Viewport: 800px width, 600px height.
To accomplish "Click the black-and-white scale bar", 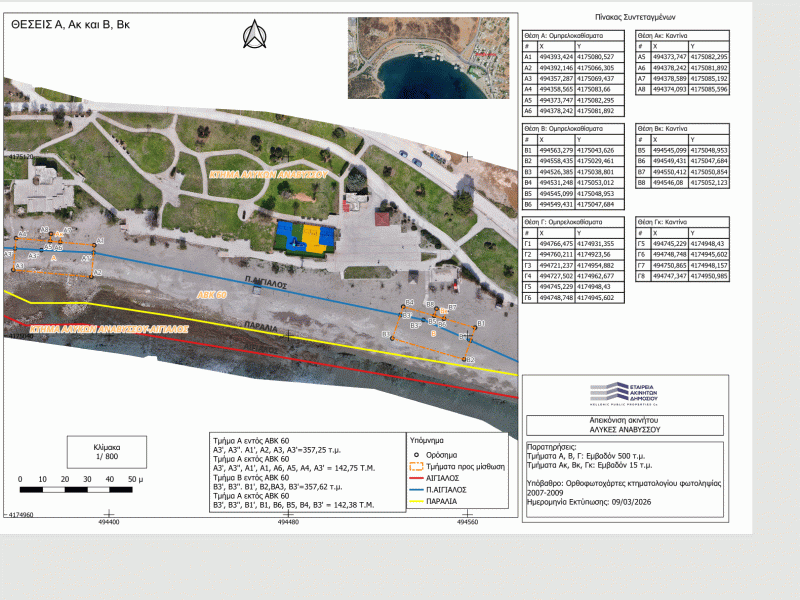I will tap(76, 490).
